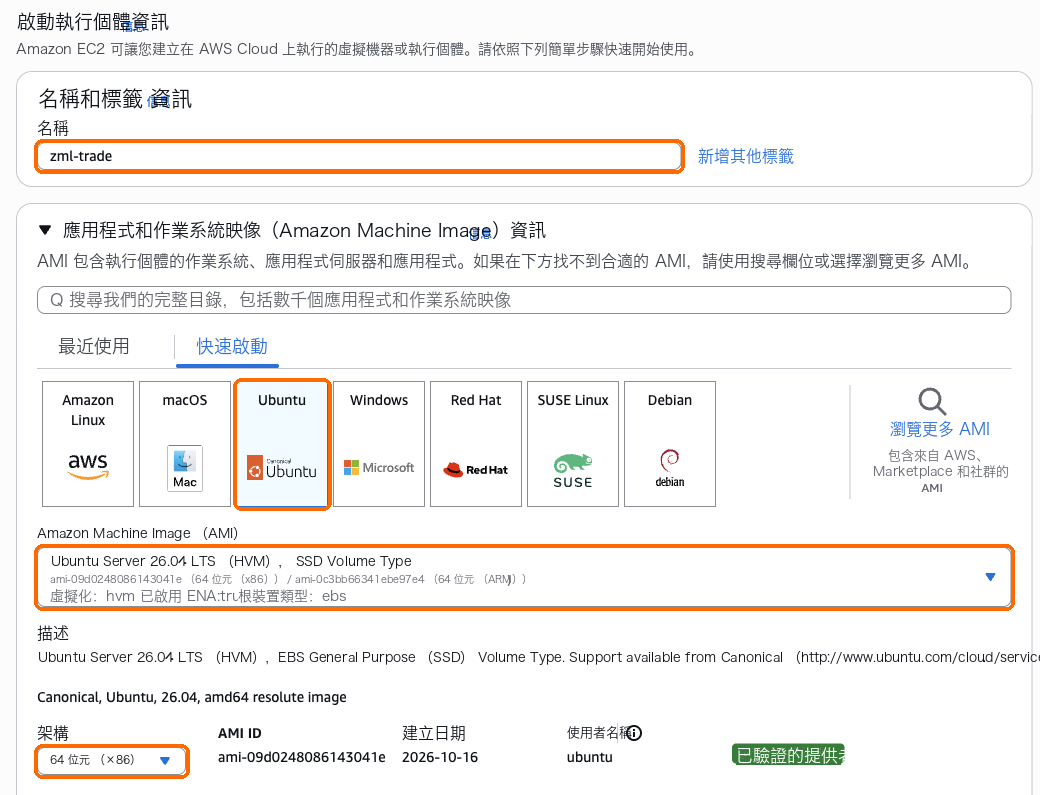Select the Debian AMI tile
The width and height of the screenshot is (1040, 795).
click(670, 444)
